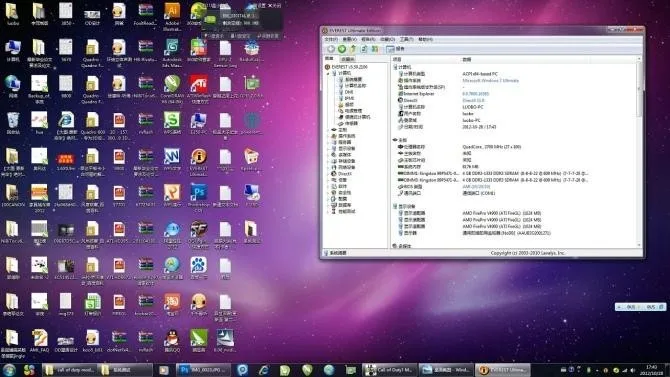
Task: Select the blue WPS Writer W desktop icon
Action: pyautogui.click(x=172, y=160)
